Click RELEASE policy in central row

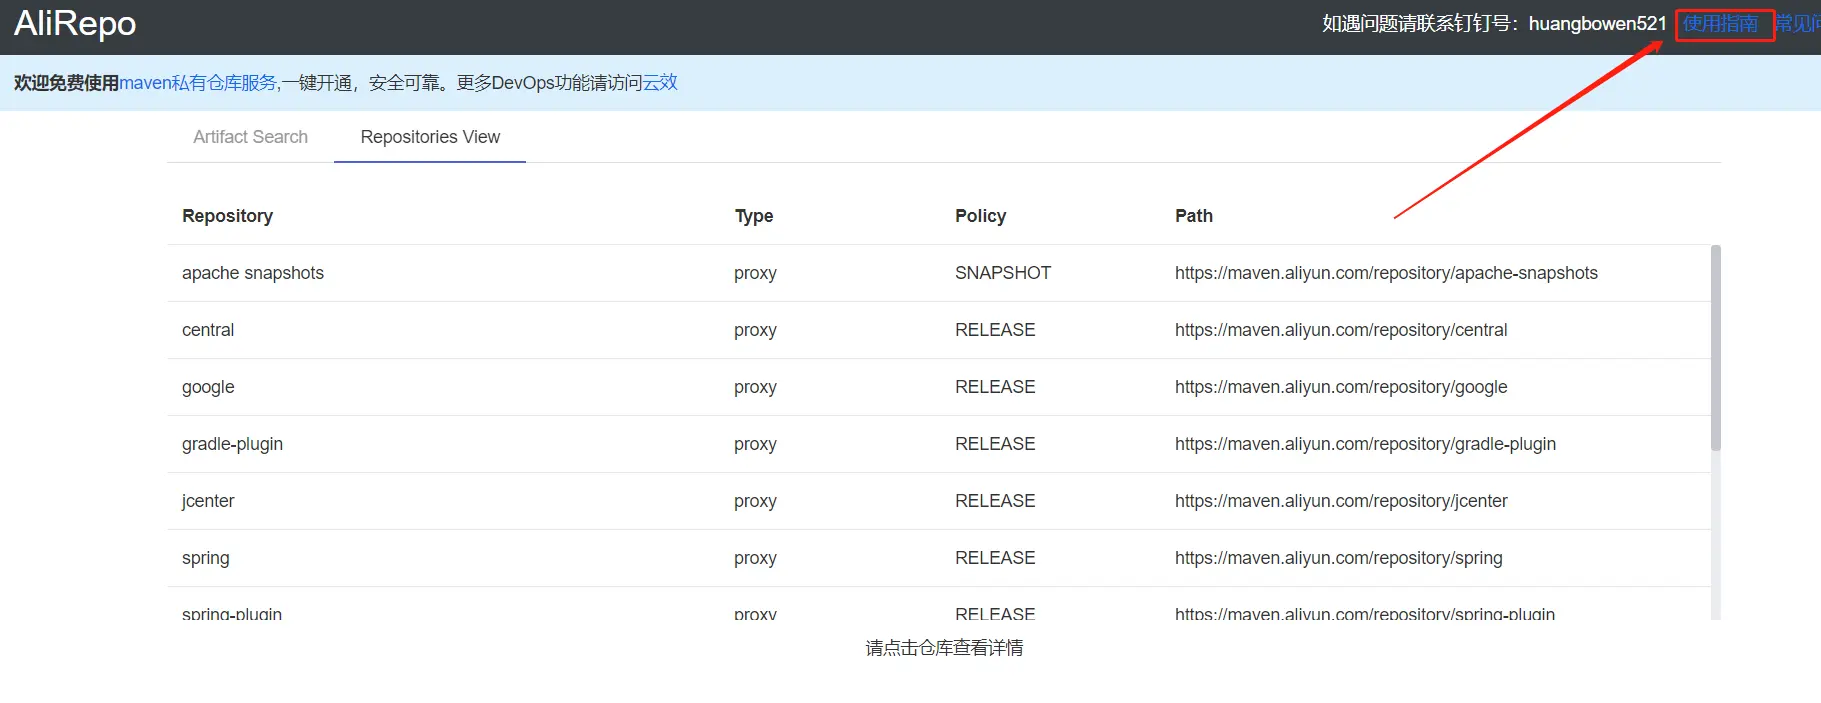click(x=995, y=330)
